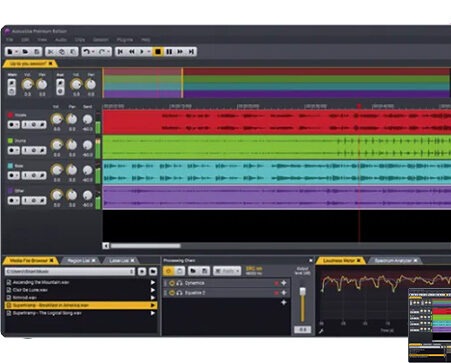This screenshot has height=363, width=451.
Task: Toggle the Main channel upper button
Action: tap(12, 83)
